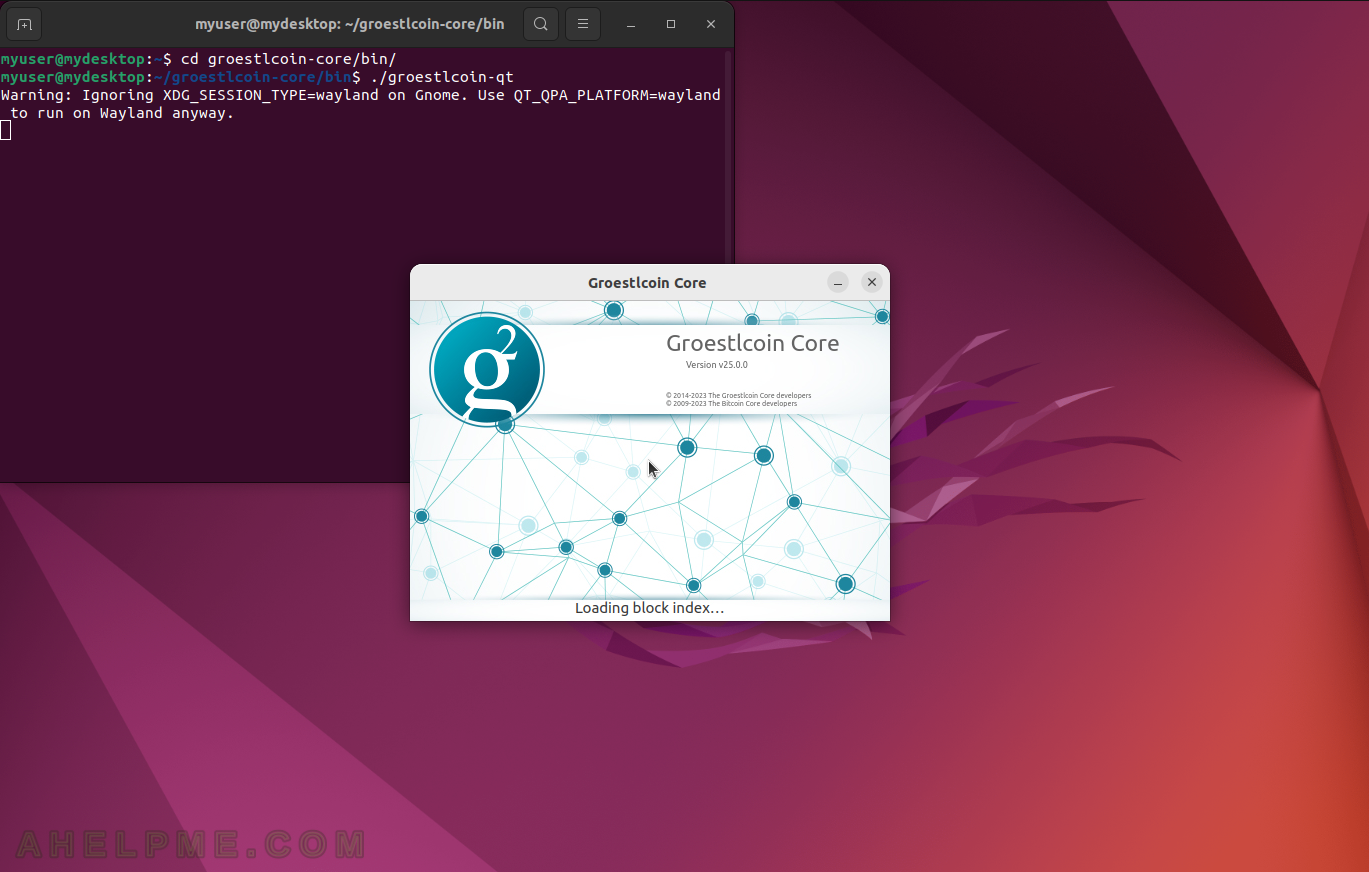
Task: Close the Groestlcoin Core splash window
Action: pos(872,283)
